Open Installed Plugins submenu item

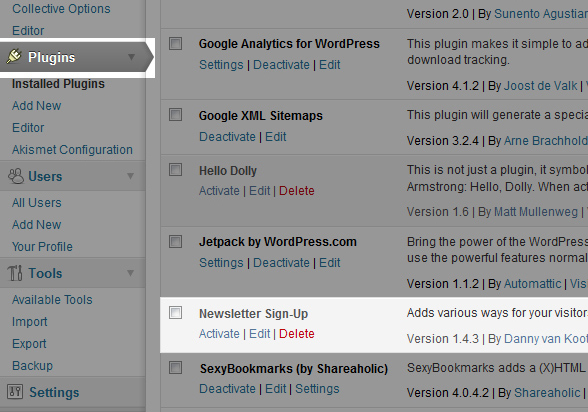(58, 84)
